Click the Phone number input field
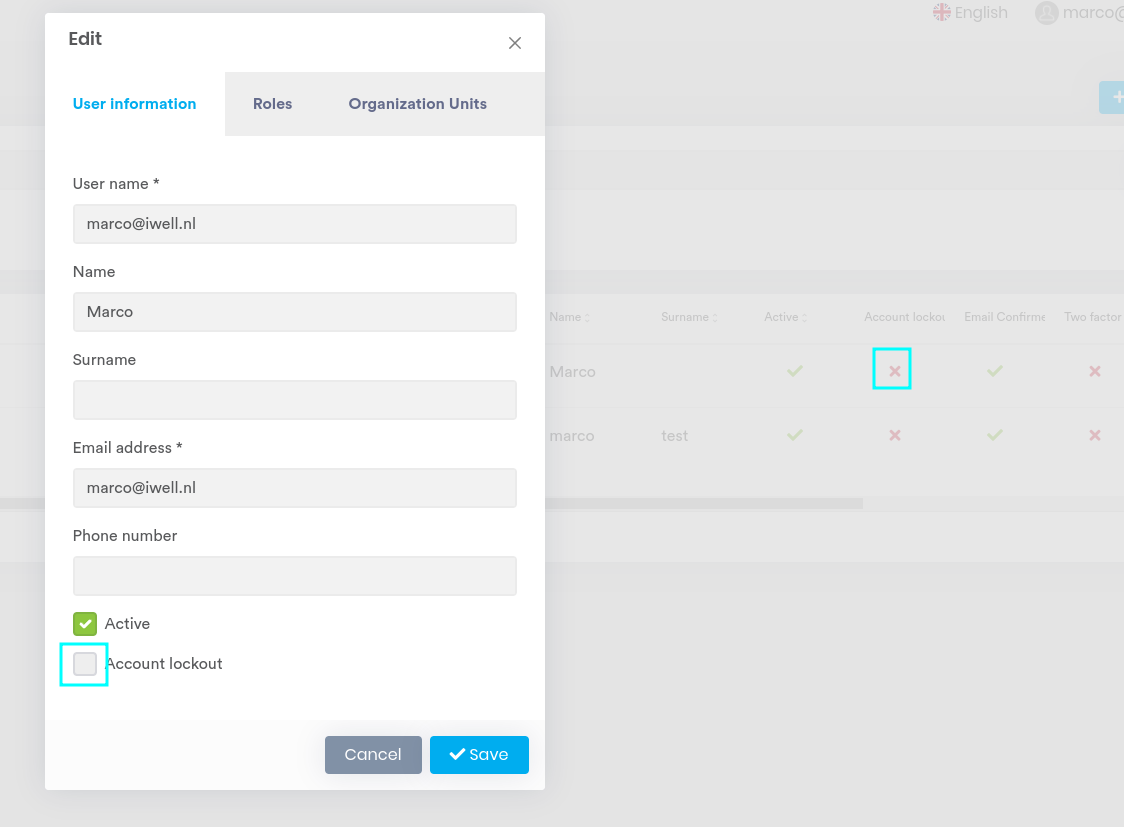 tap(294, 575)
